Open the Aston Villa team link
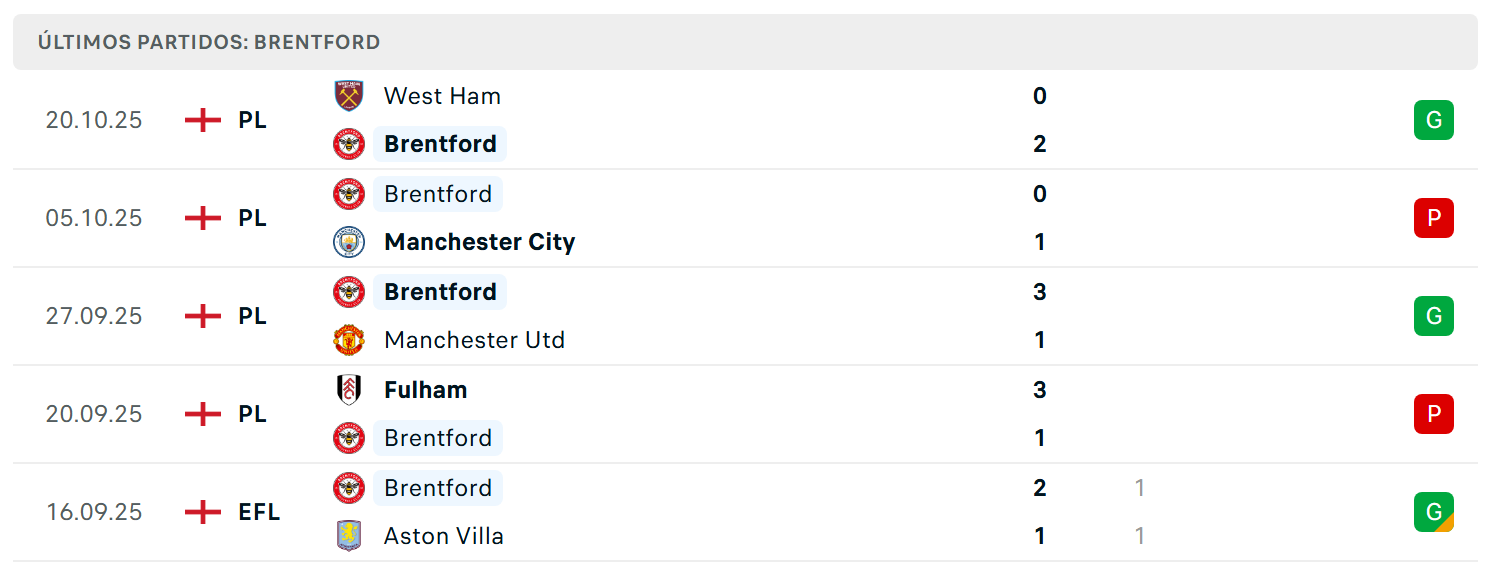The width and height of the screenshot is (1493, 579). (443, 536)
